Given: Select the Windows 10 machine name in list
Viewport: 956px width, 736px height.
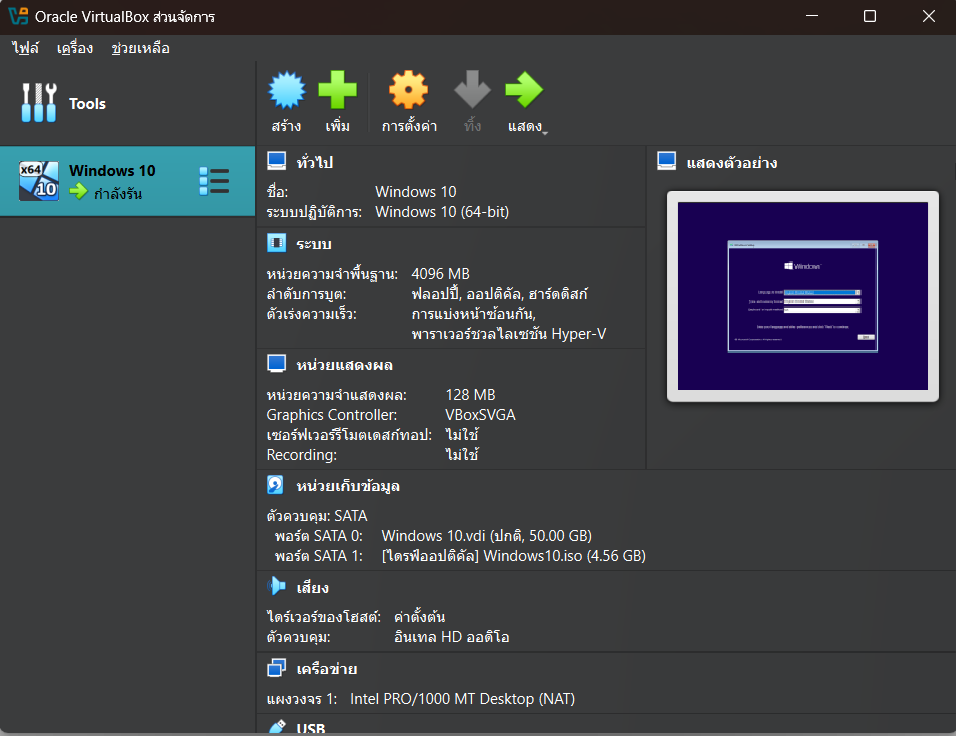Looking at the screenshot, I should pyautogui.click(x=112, y=170).
